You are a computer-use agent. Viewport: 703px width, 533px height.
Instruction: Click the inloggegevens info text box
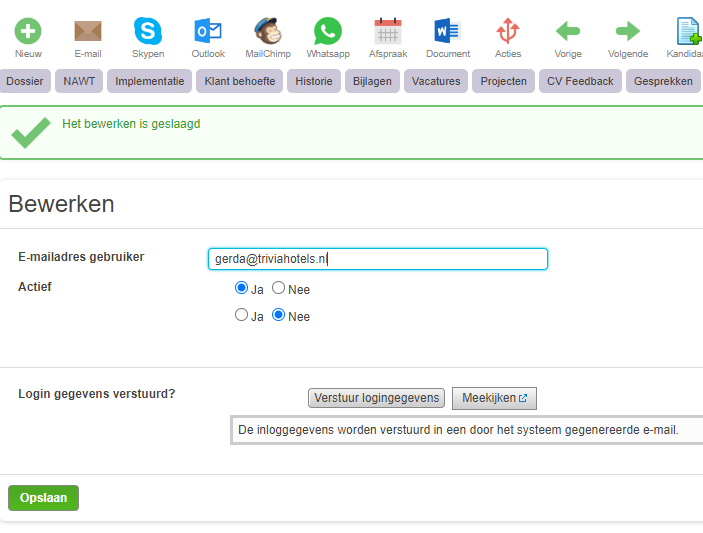466,430
